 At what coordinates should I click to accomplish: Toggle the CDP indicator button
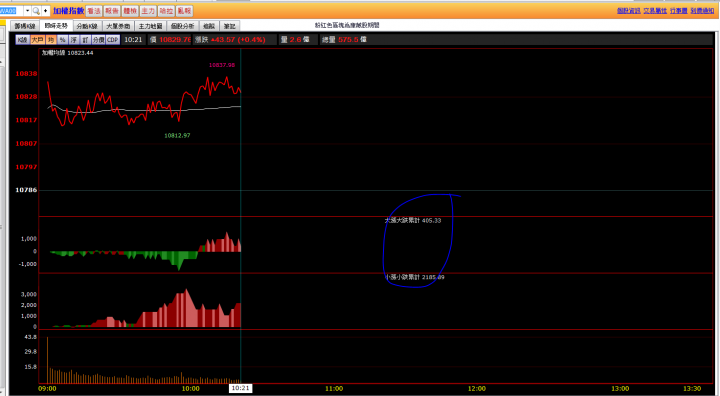coord(112,40)
